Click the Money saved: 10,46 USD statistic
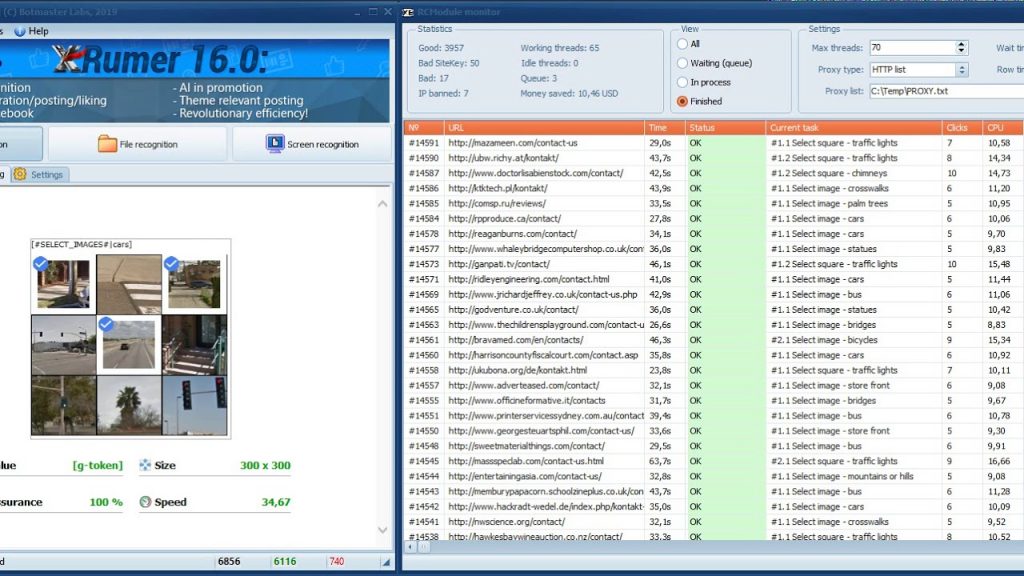Screen dimensions: 1024x576 (x=569, y=93)
